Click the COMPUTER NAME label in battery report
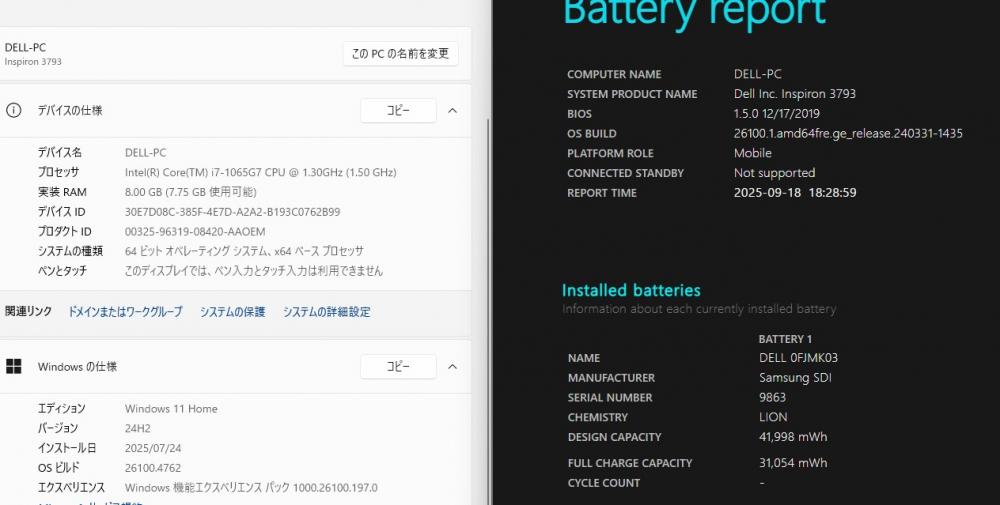1000x505 pixels. pos(614,74)
